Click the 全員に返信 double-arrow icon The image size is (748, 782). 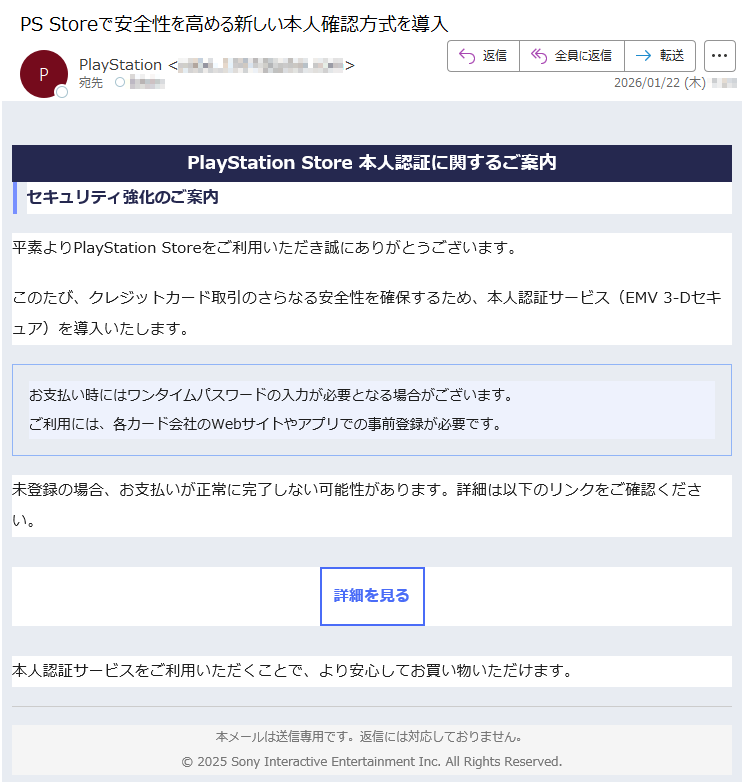[x=539, y=56]
